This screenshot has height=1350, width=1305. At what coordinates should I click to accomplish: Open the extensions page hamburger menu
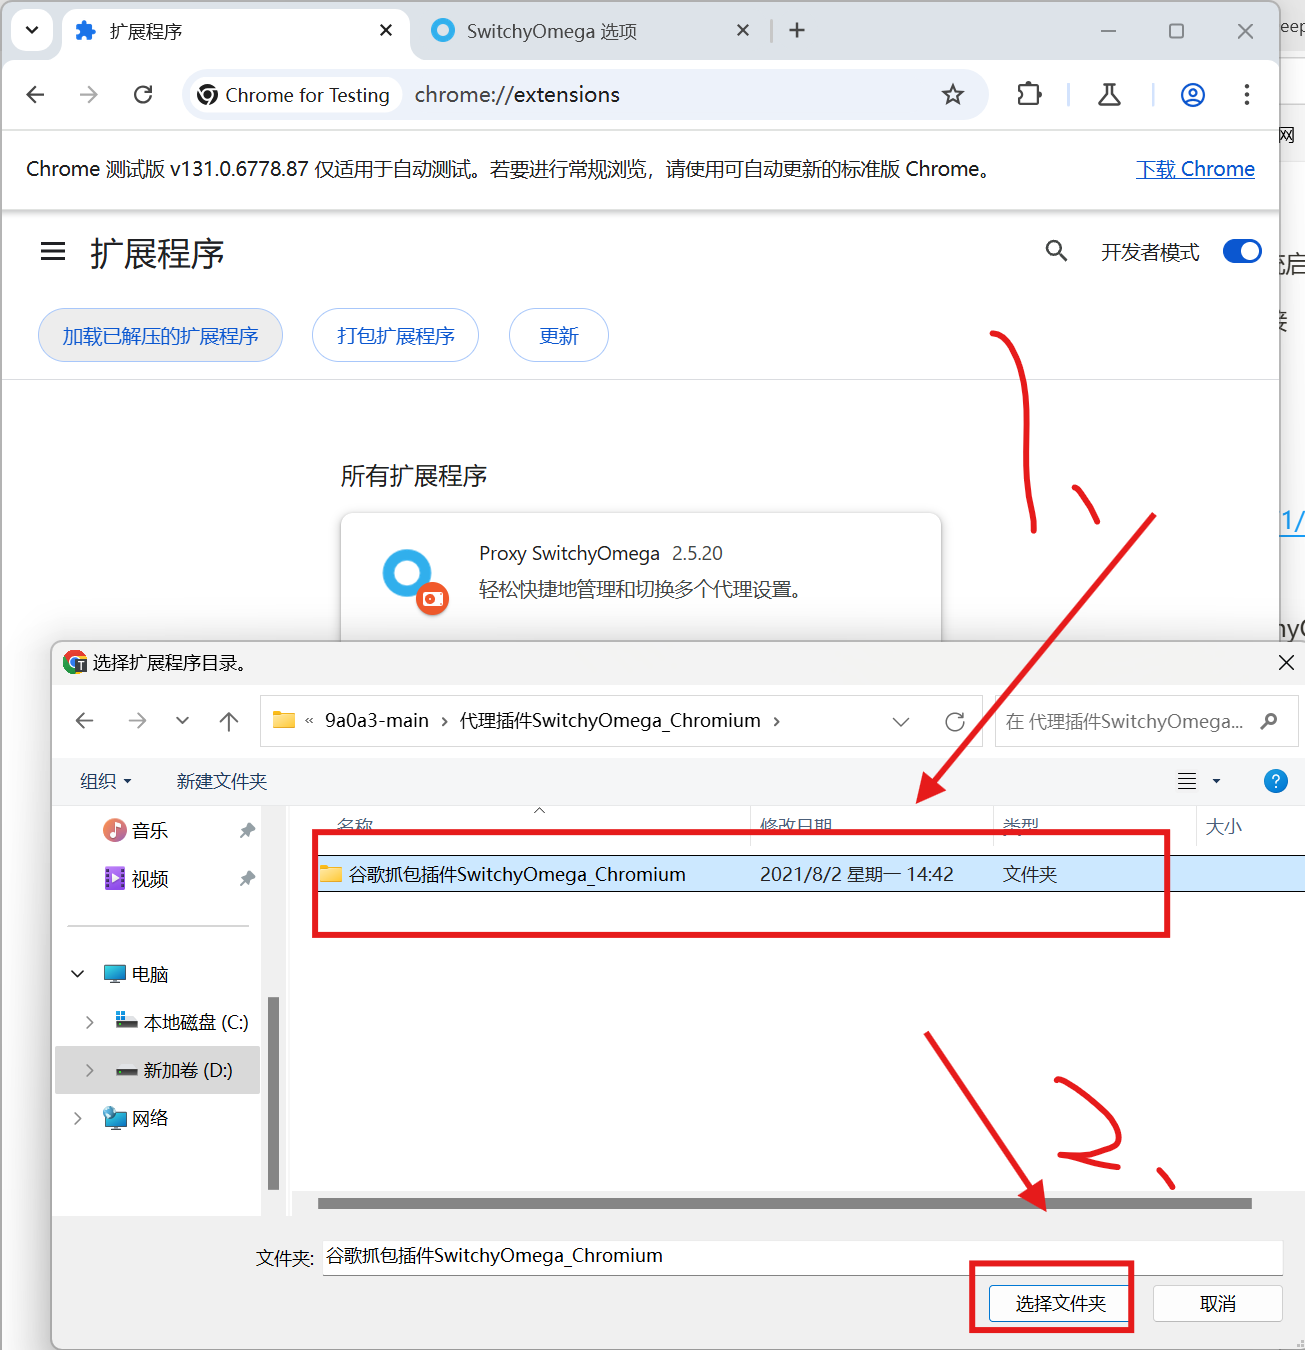pyautogui.click(x=53, y=252)
